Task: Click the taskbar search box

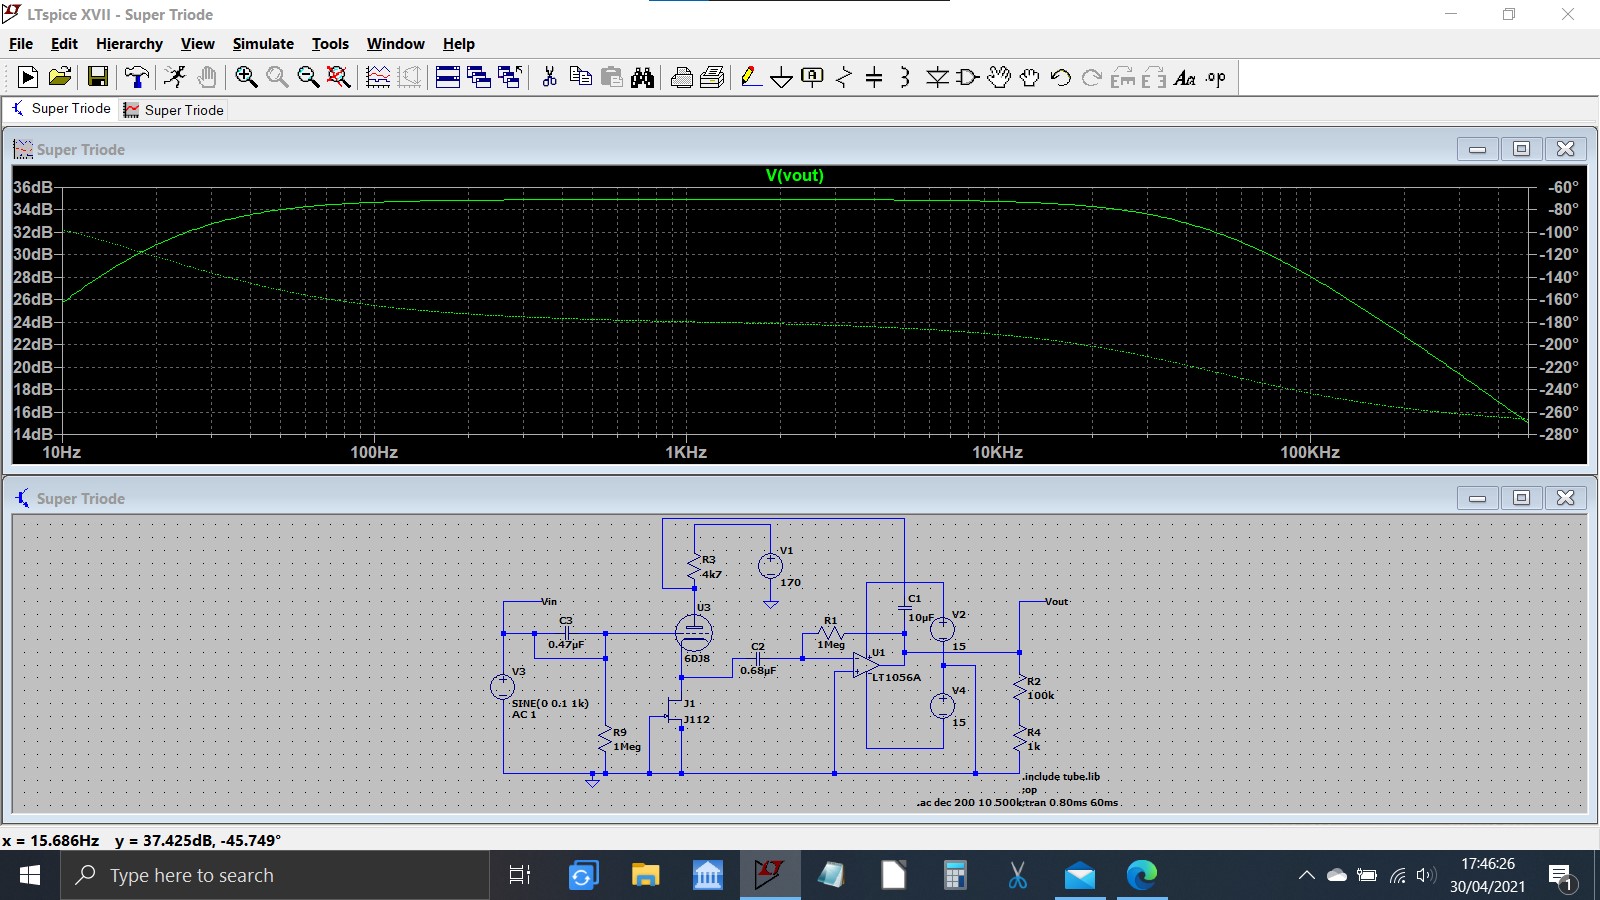Action: click(x=275, y=876)
